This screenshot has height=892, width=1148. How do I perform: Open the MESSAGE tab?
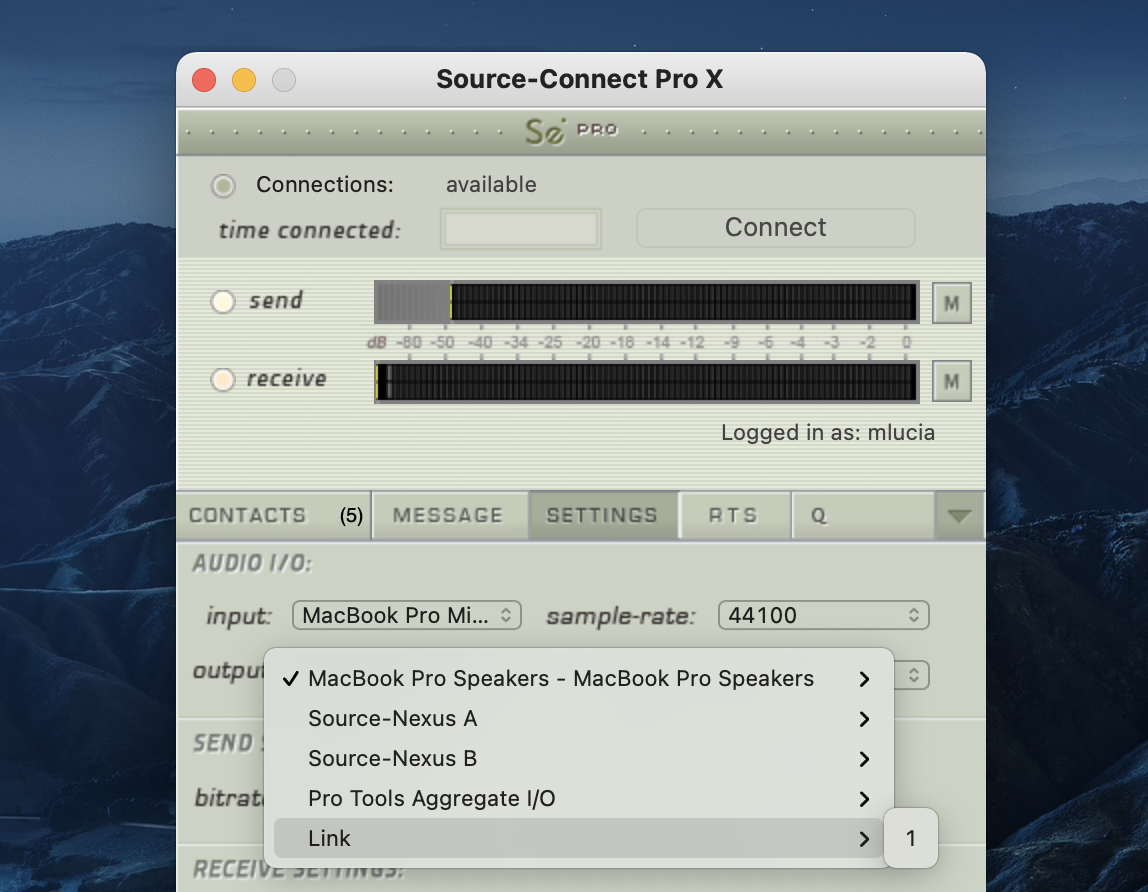pos(448,516)
